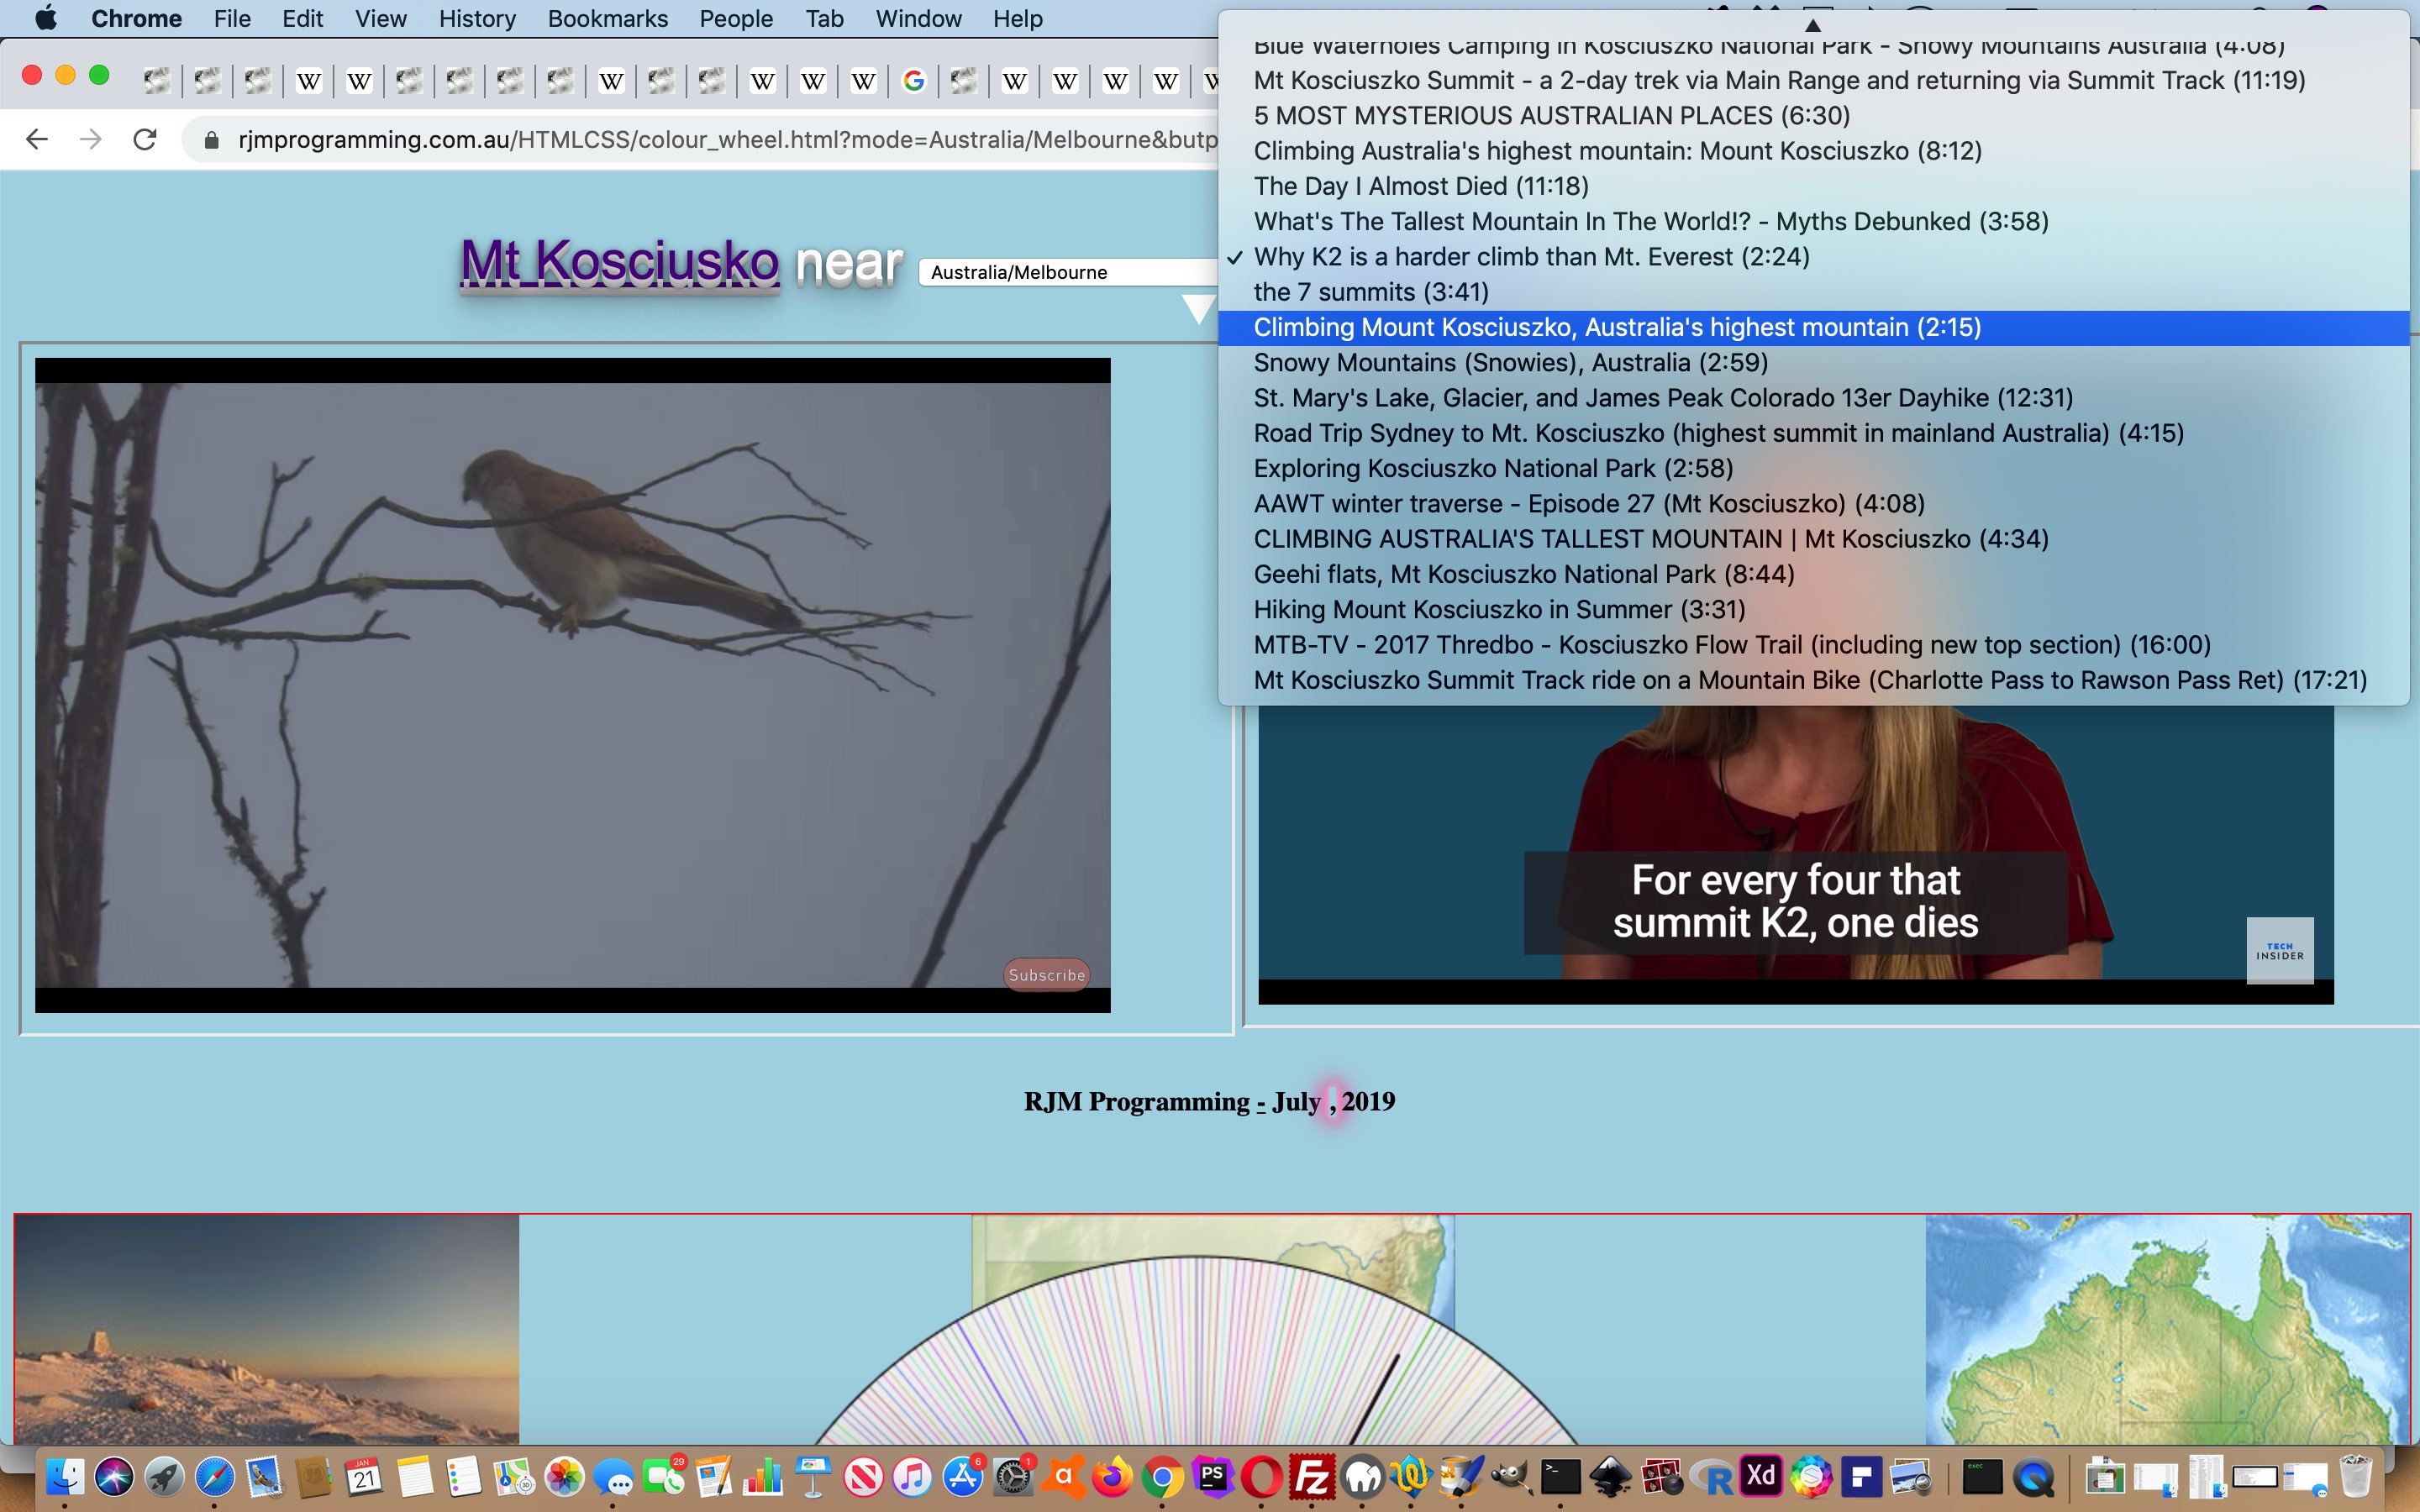2420x1512 pixels.
Task: Open the Australia/Melbourne timezone dropdown
Action: pyautogui.click(x=1068, y=272)
